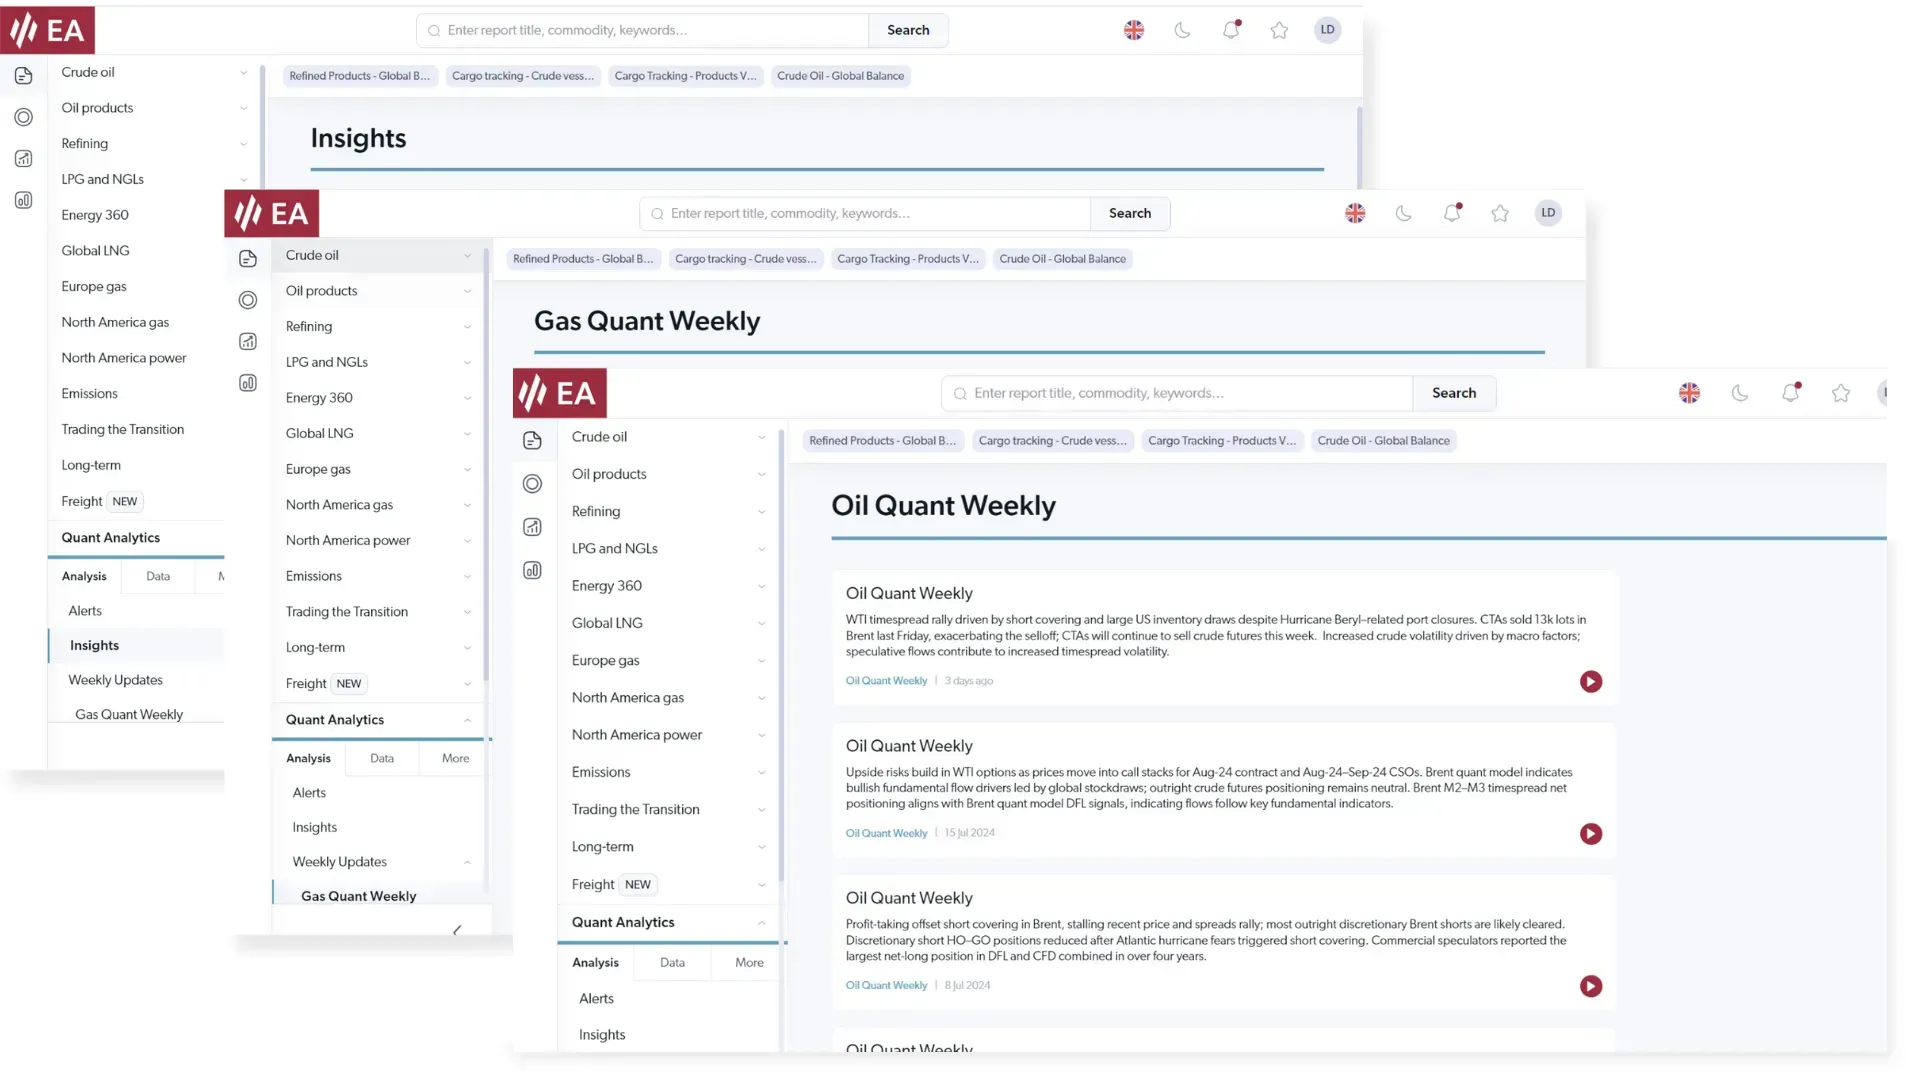
Task: Expand Freight chevron in the Gas Quant Weekly window
Action: coord(467,684)
